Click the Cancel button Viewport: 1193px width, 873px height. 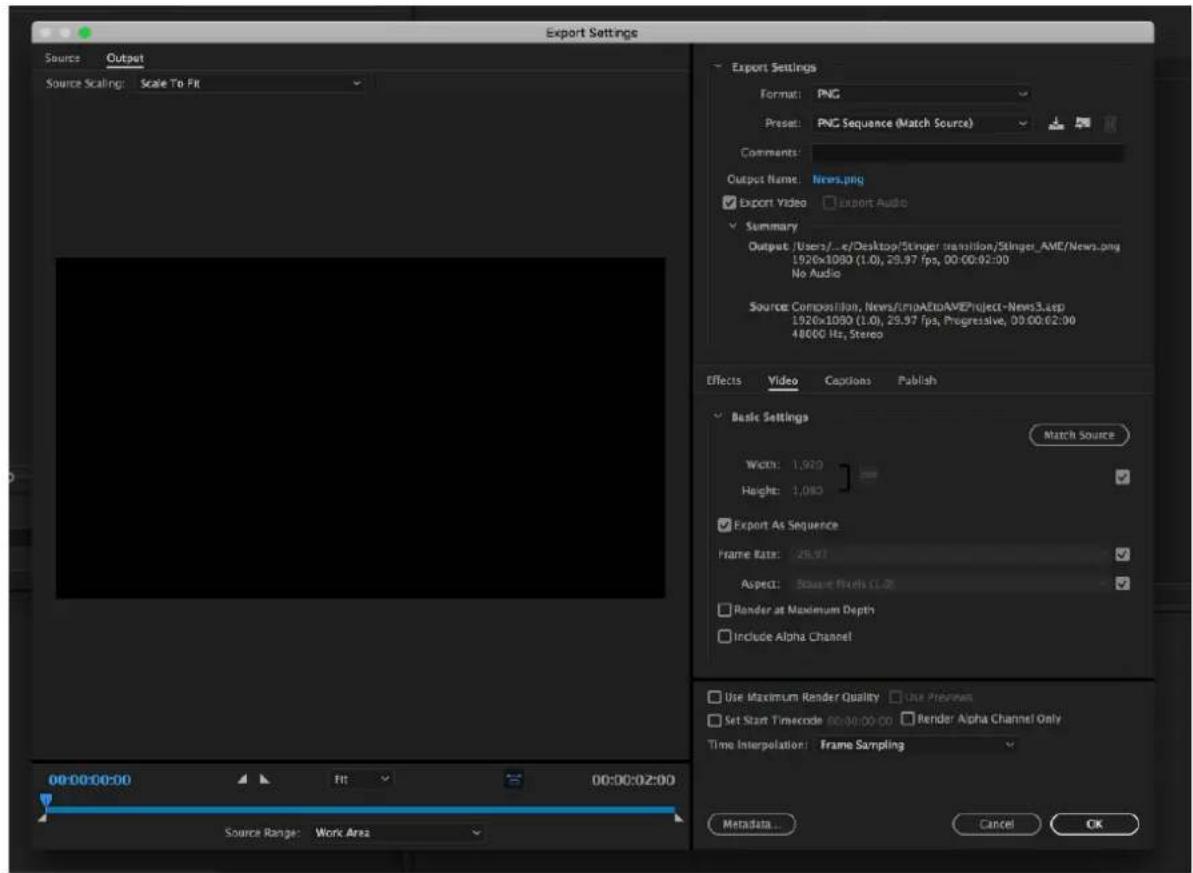click(996, 824)
